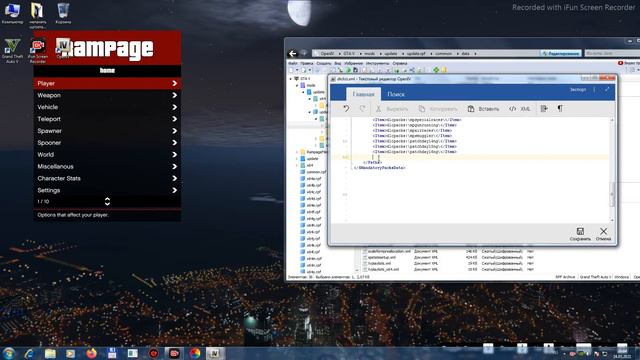
Task: Open the Инструменты menu in OpenIV
Action: tap(378, 63)
